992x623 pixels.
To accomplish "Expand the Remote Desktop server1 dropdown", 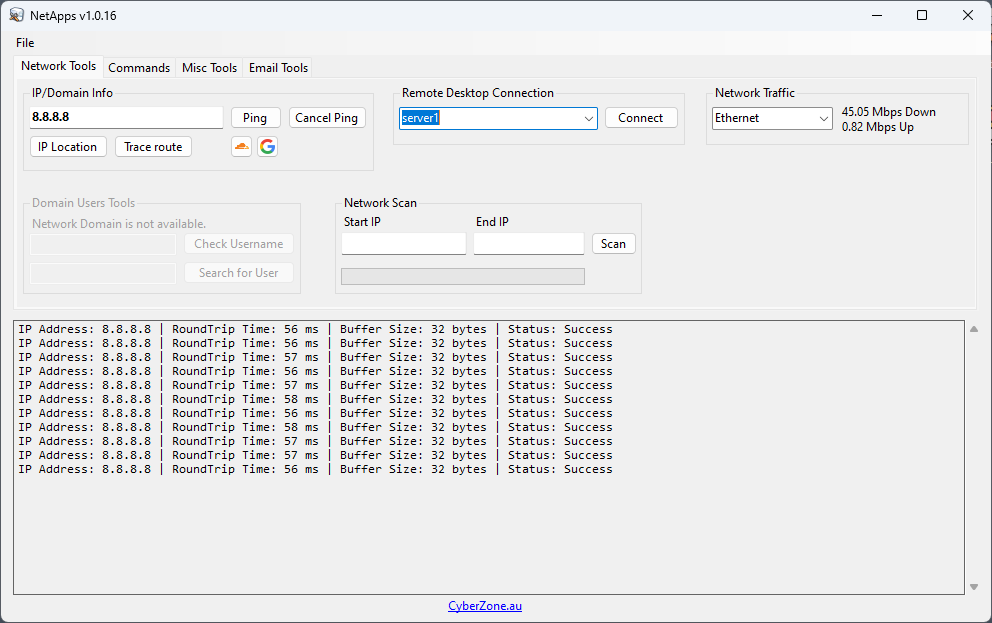I will (x=588, y=119).
